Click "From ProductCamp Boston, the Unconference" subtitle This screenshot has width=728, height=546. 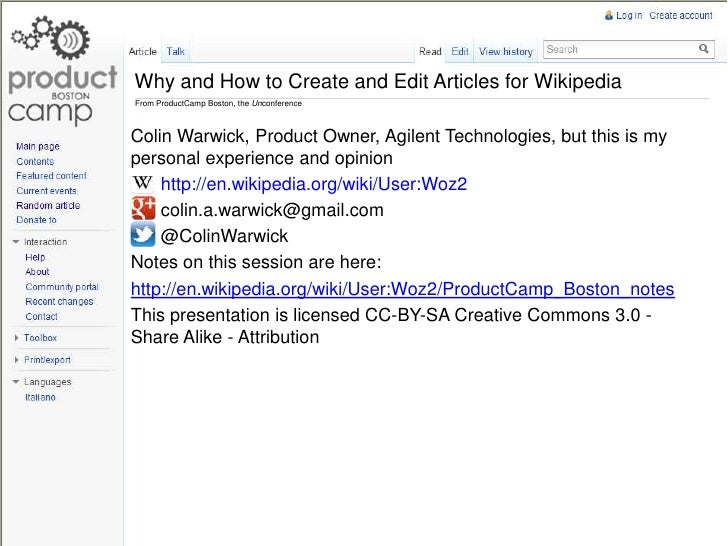[x=218, y=103]
